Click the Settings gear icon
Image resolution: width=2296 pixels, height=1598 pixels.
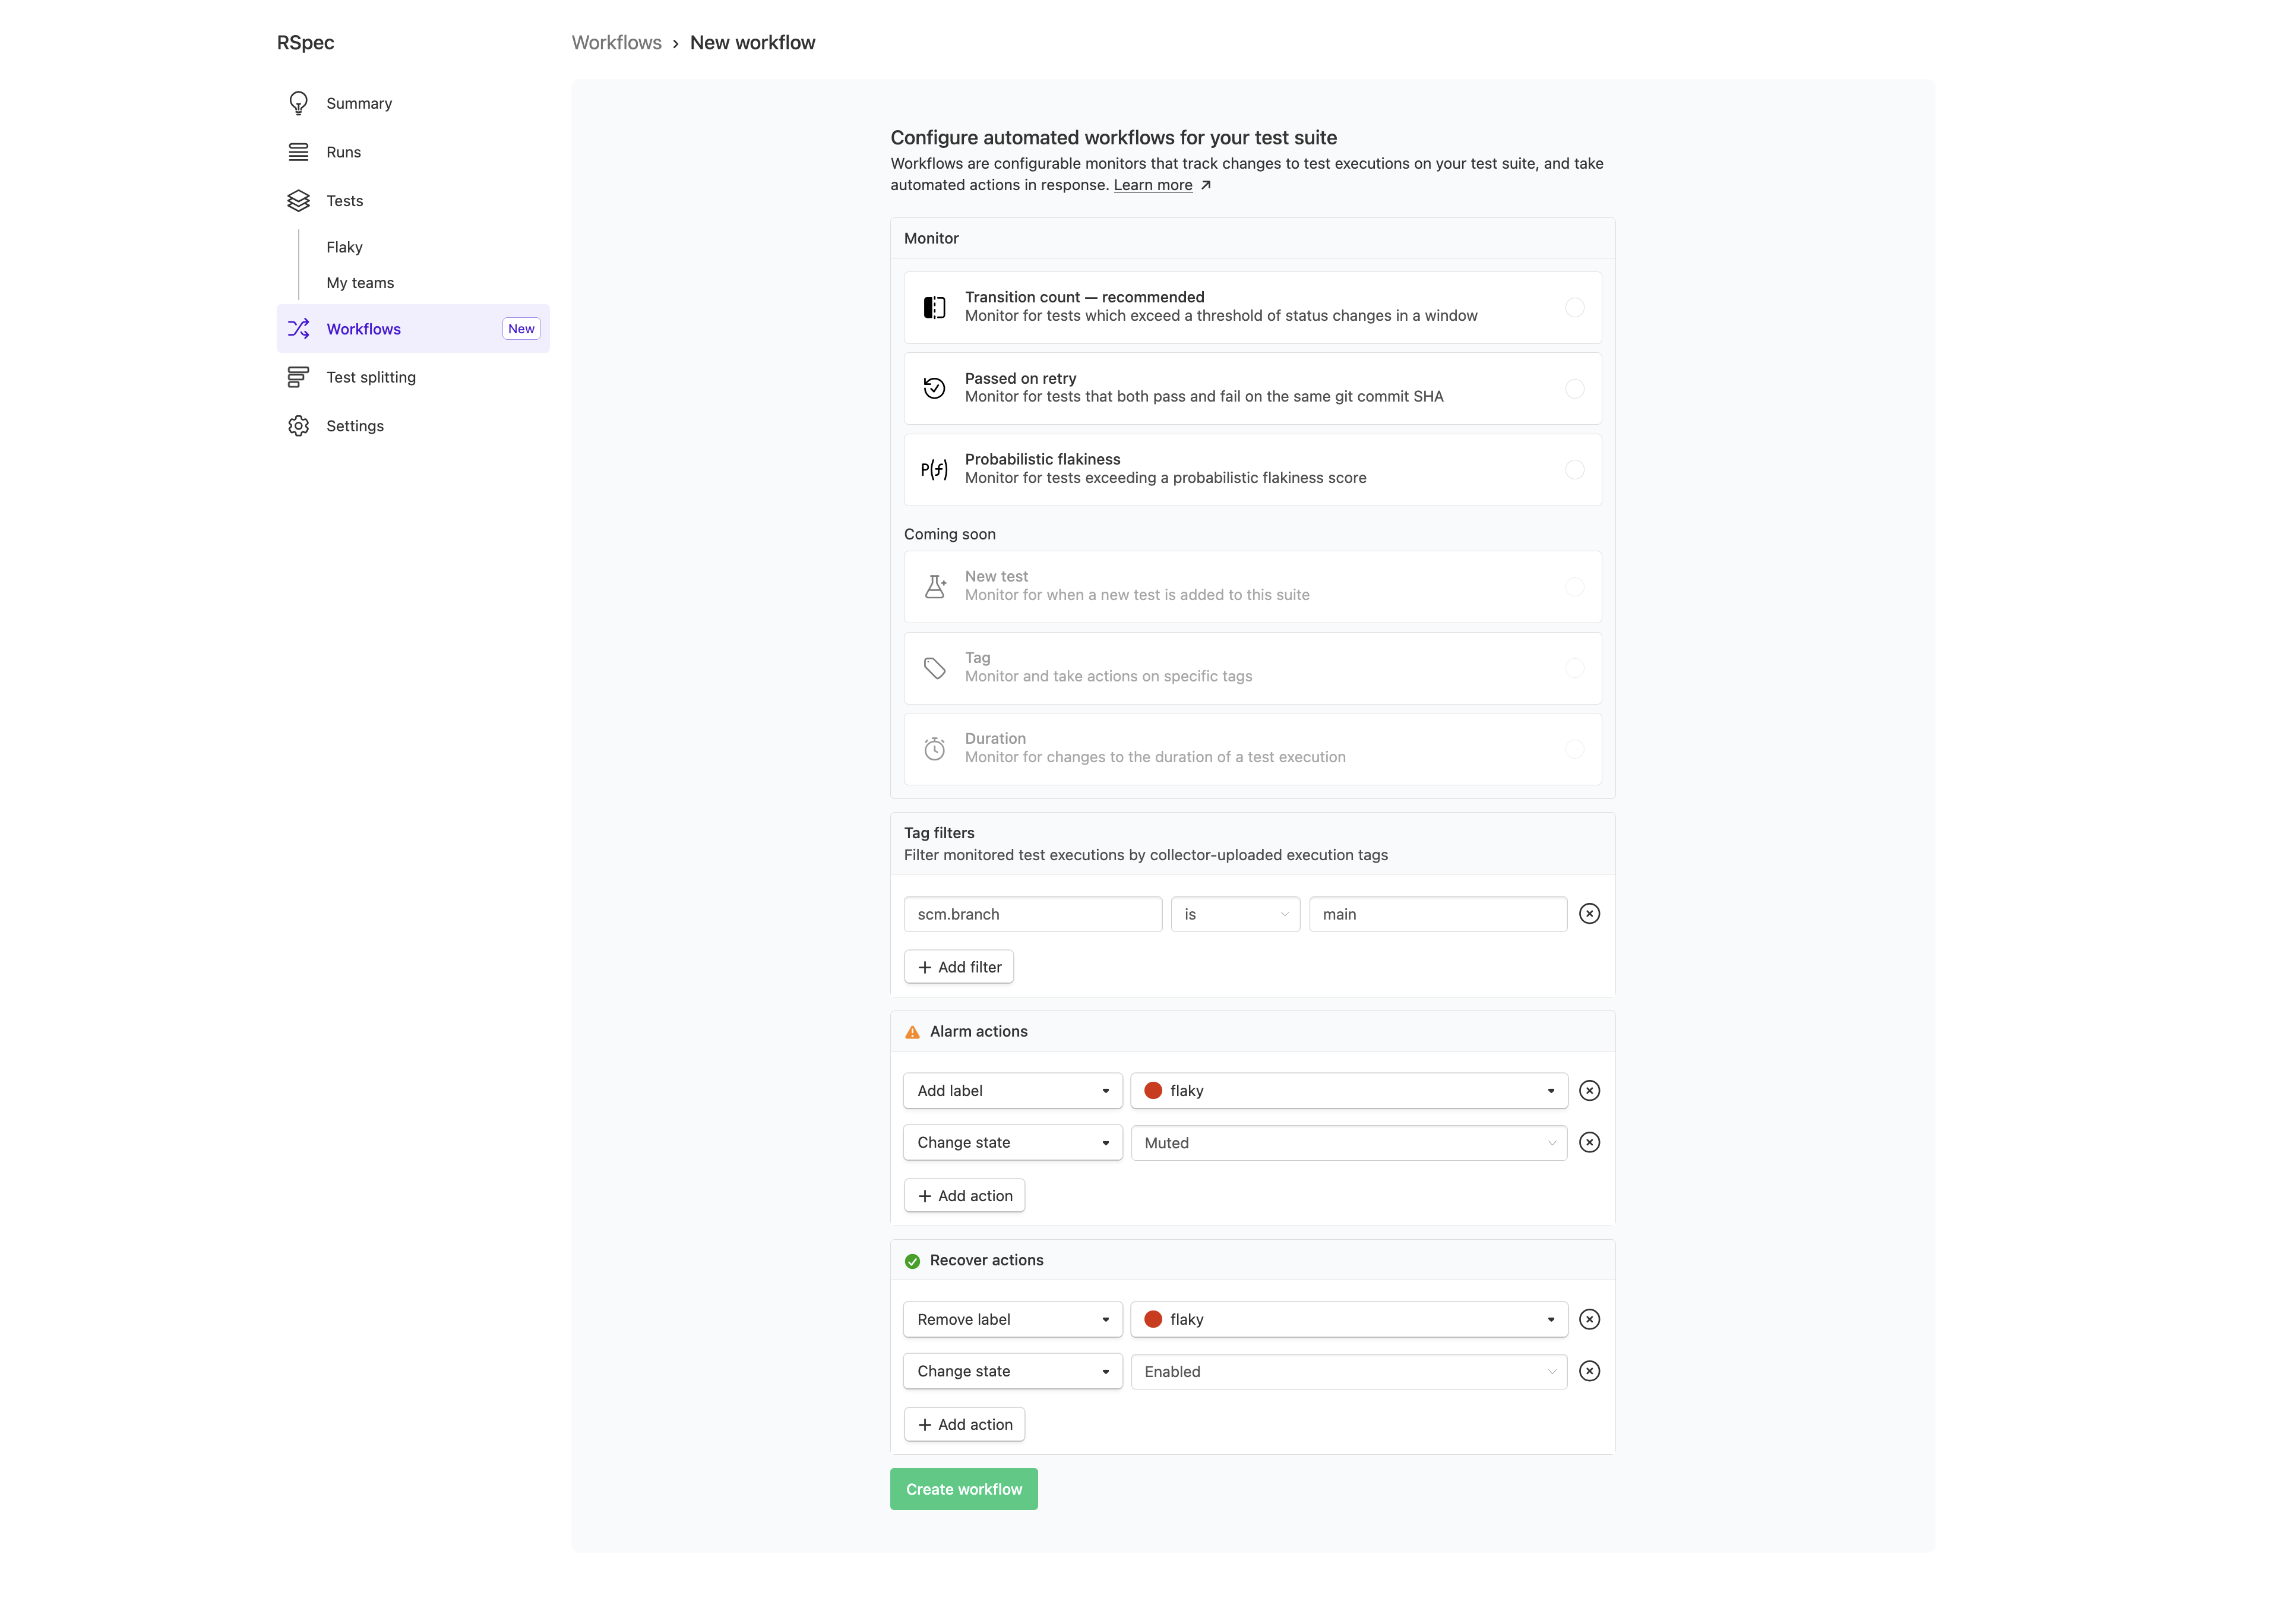coord(298,425)
